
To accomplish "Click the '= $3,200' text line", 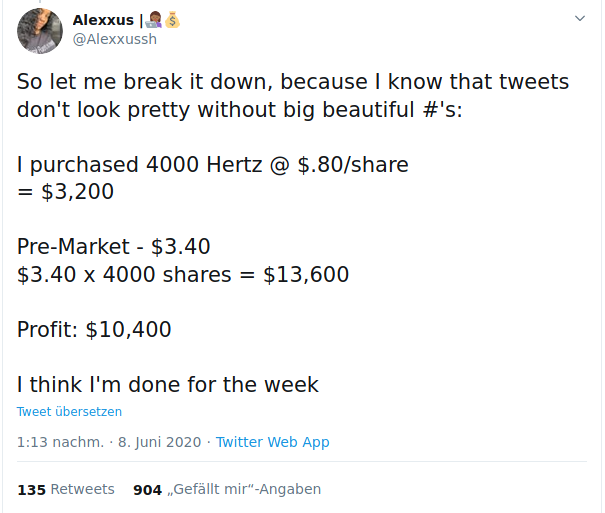I will [x=66, y=191].
